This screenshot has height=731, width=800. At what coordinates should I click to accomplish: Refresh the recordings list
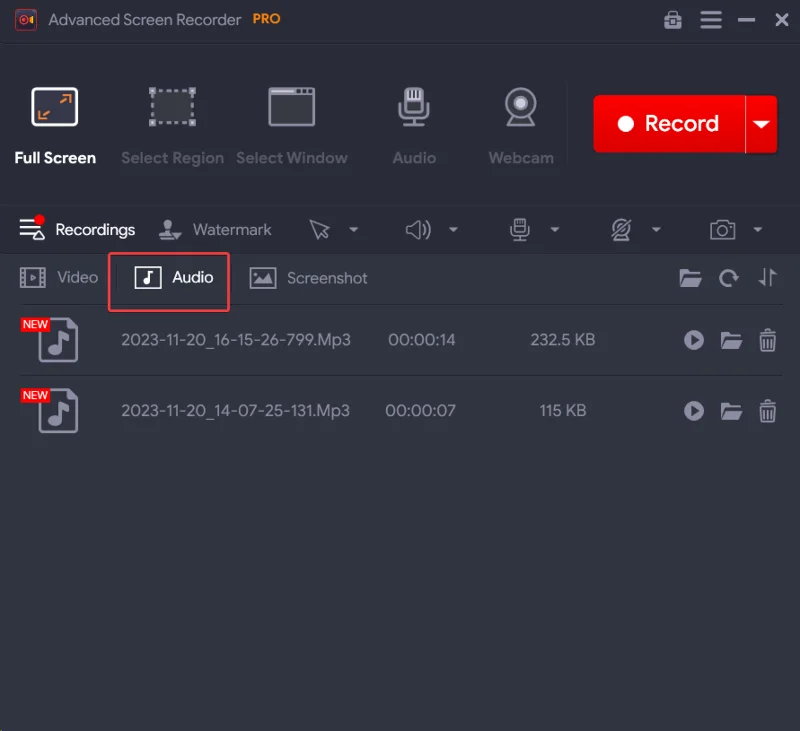pyautogui.click(x=729, y=278)
